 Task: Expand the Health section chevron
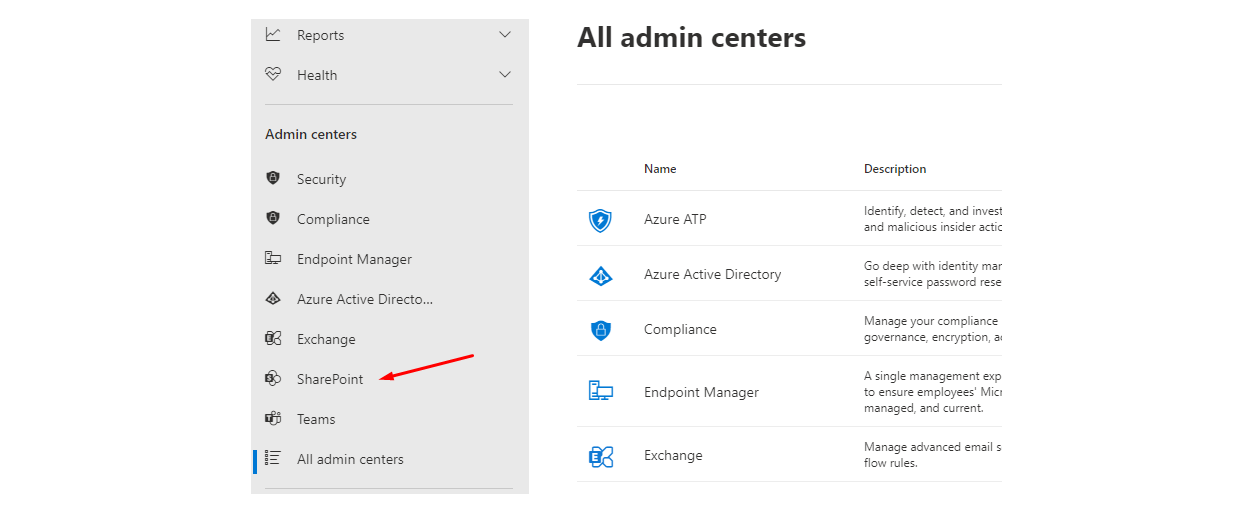pyautogui.click(x=505, y=75)
